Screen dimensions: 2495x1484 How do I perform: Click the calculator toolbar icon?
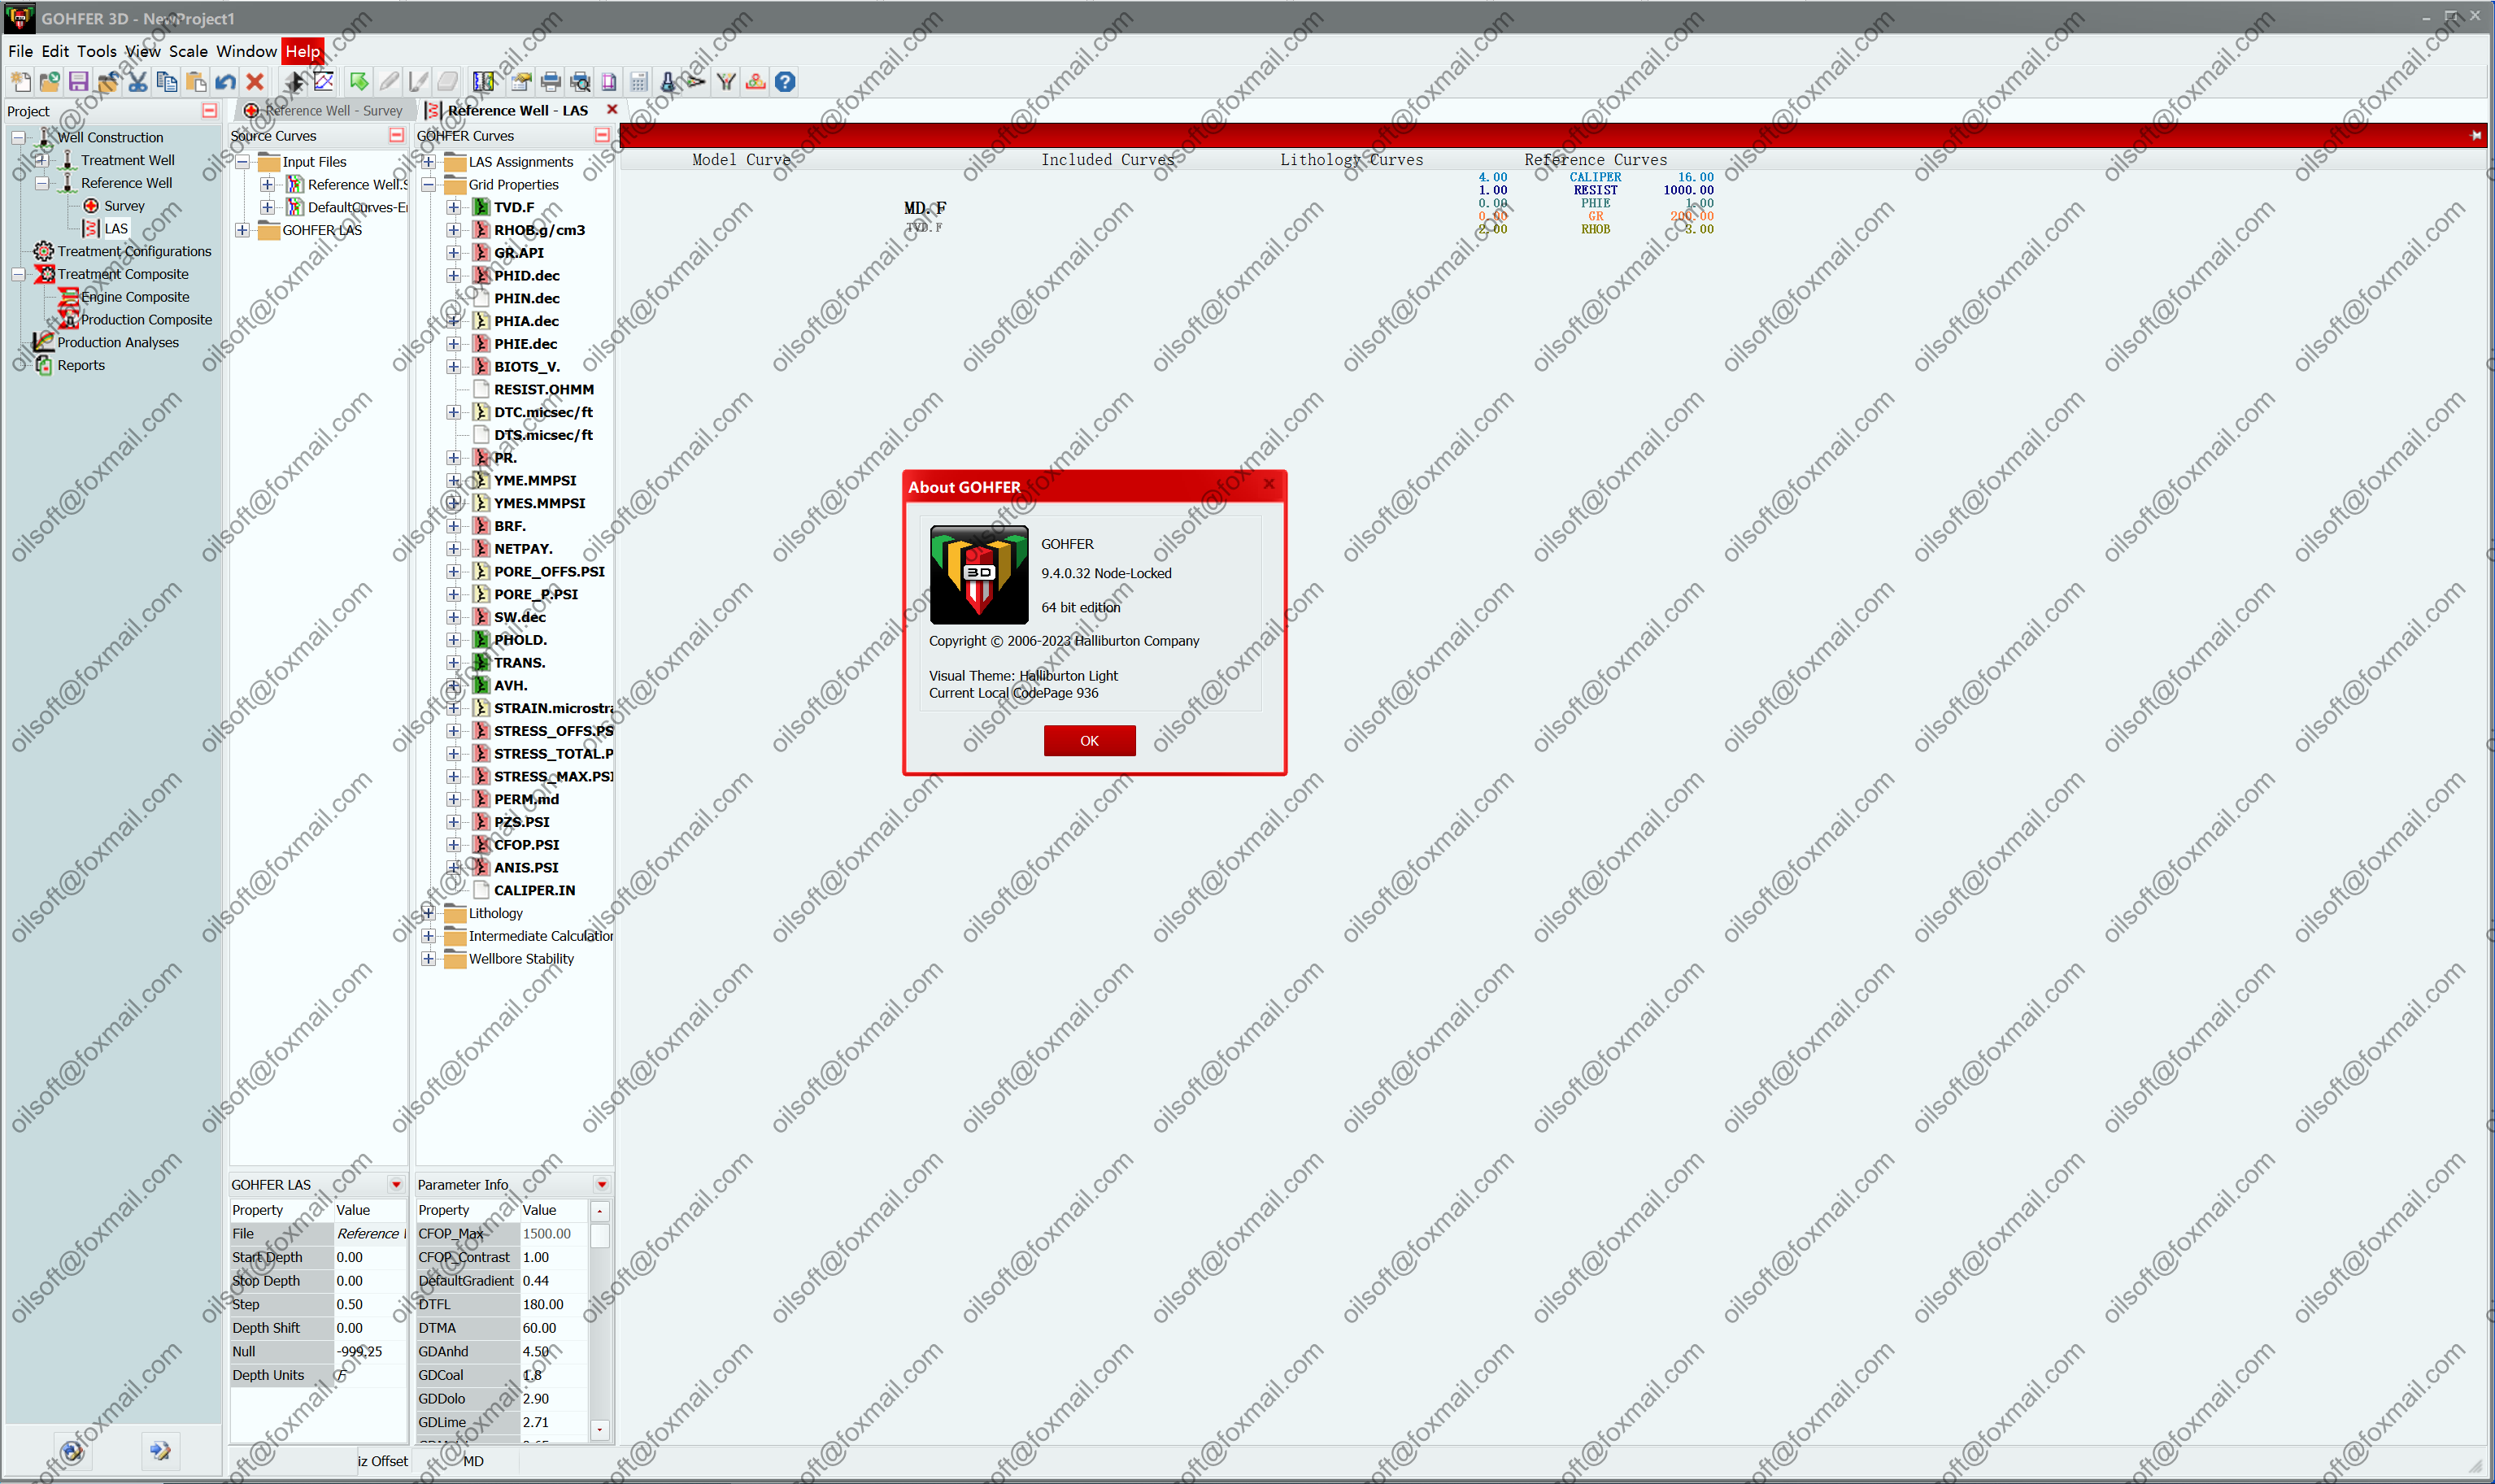coord(639,82)
